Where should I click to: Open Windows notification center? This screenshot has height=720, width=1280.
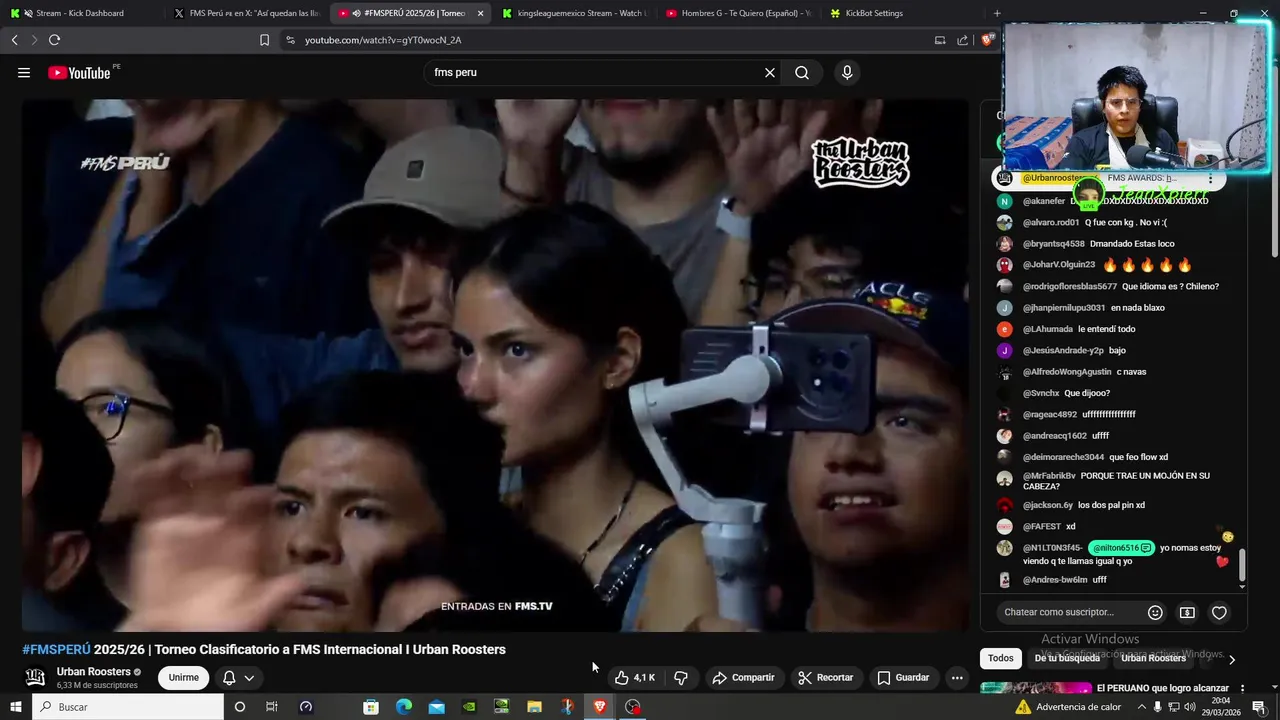point(1259,707)
